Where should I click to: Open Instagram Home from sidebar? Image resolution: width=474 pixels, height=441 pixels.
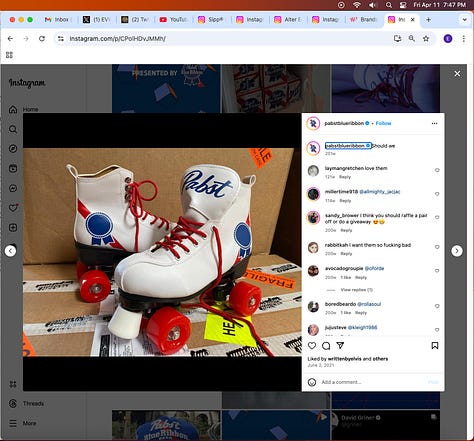pyautogui.click(x=23, y=109)
